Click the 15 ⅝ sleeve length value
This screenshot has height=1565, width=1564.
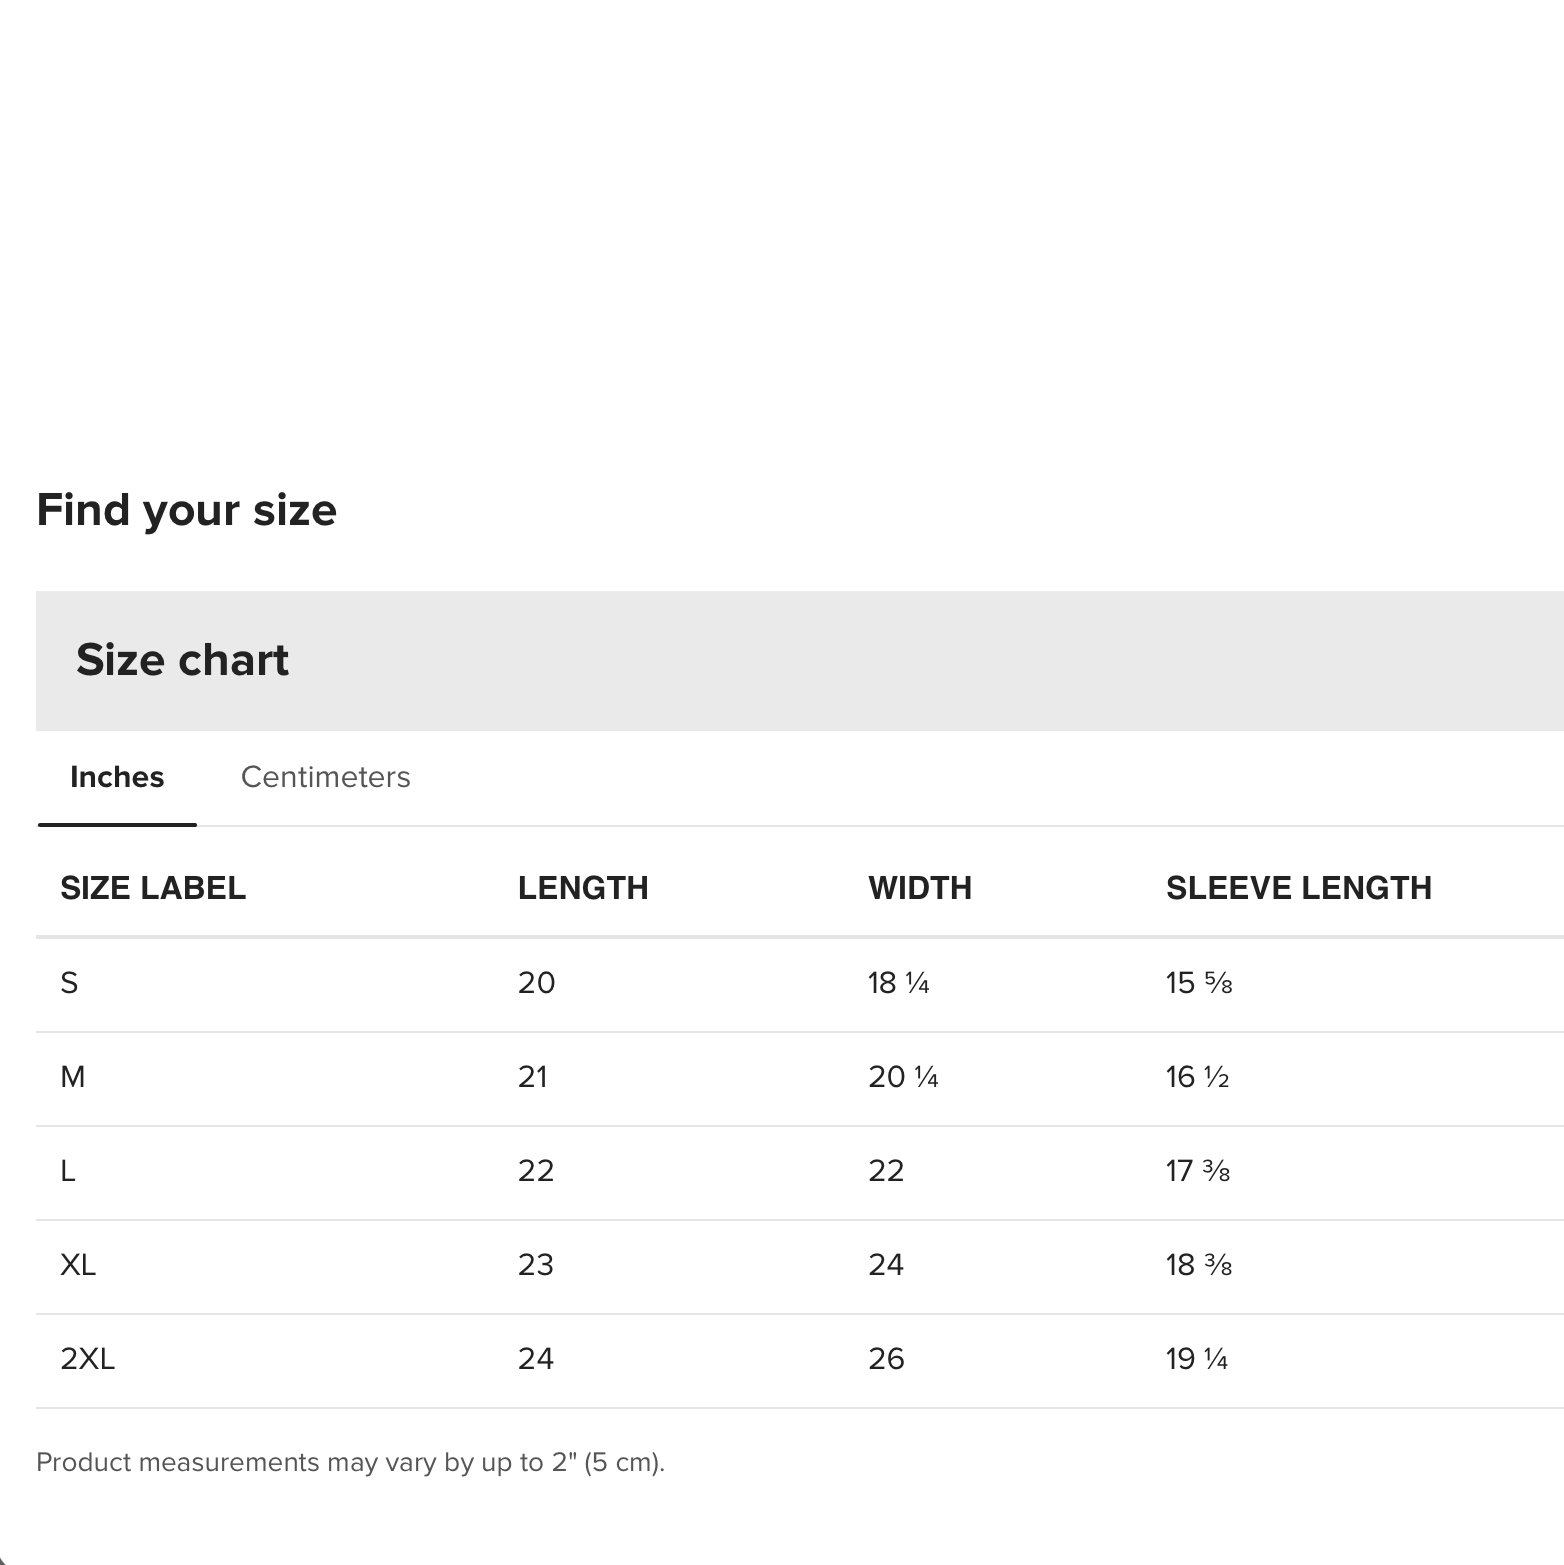click(x=1199, y=983)
